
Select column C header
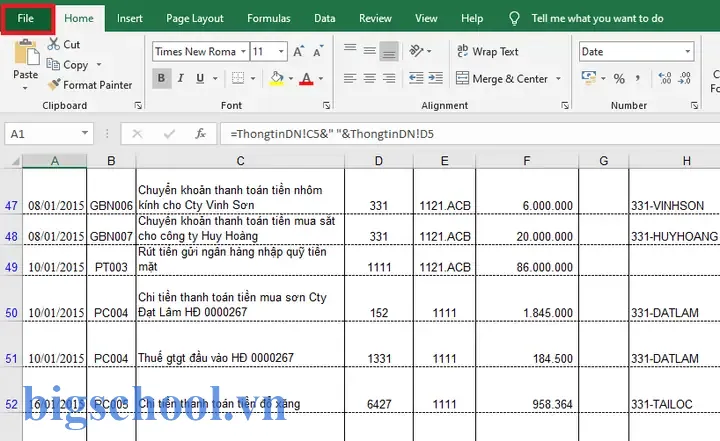click(x=240, y=161)
